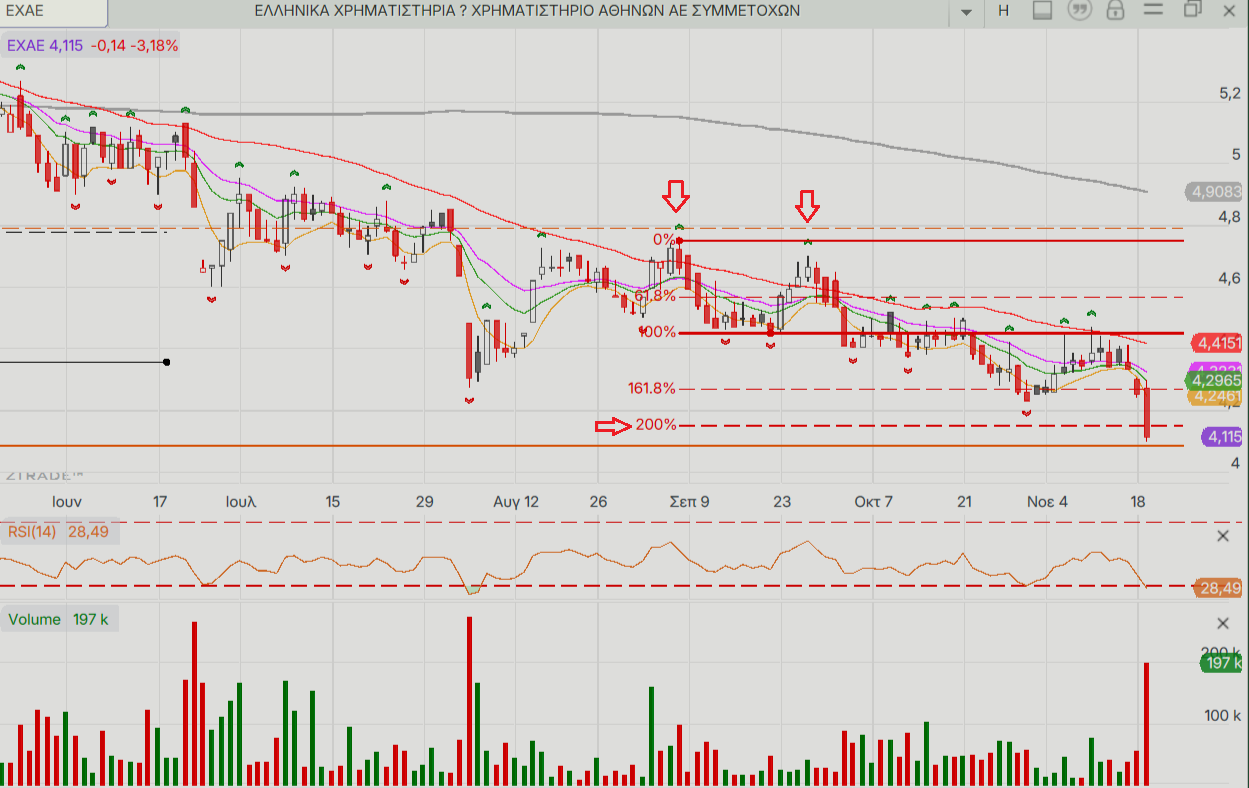This screenshot has width=1249, height=788.
Task: Click the Ιουλ date on time axis
Action: tap(241, 501)
